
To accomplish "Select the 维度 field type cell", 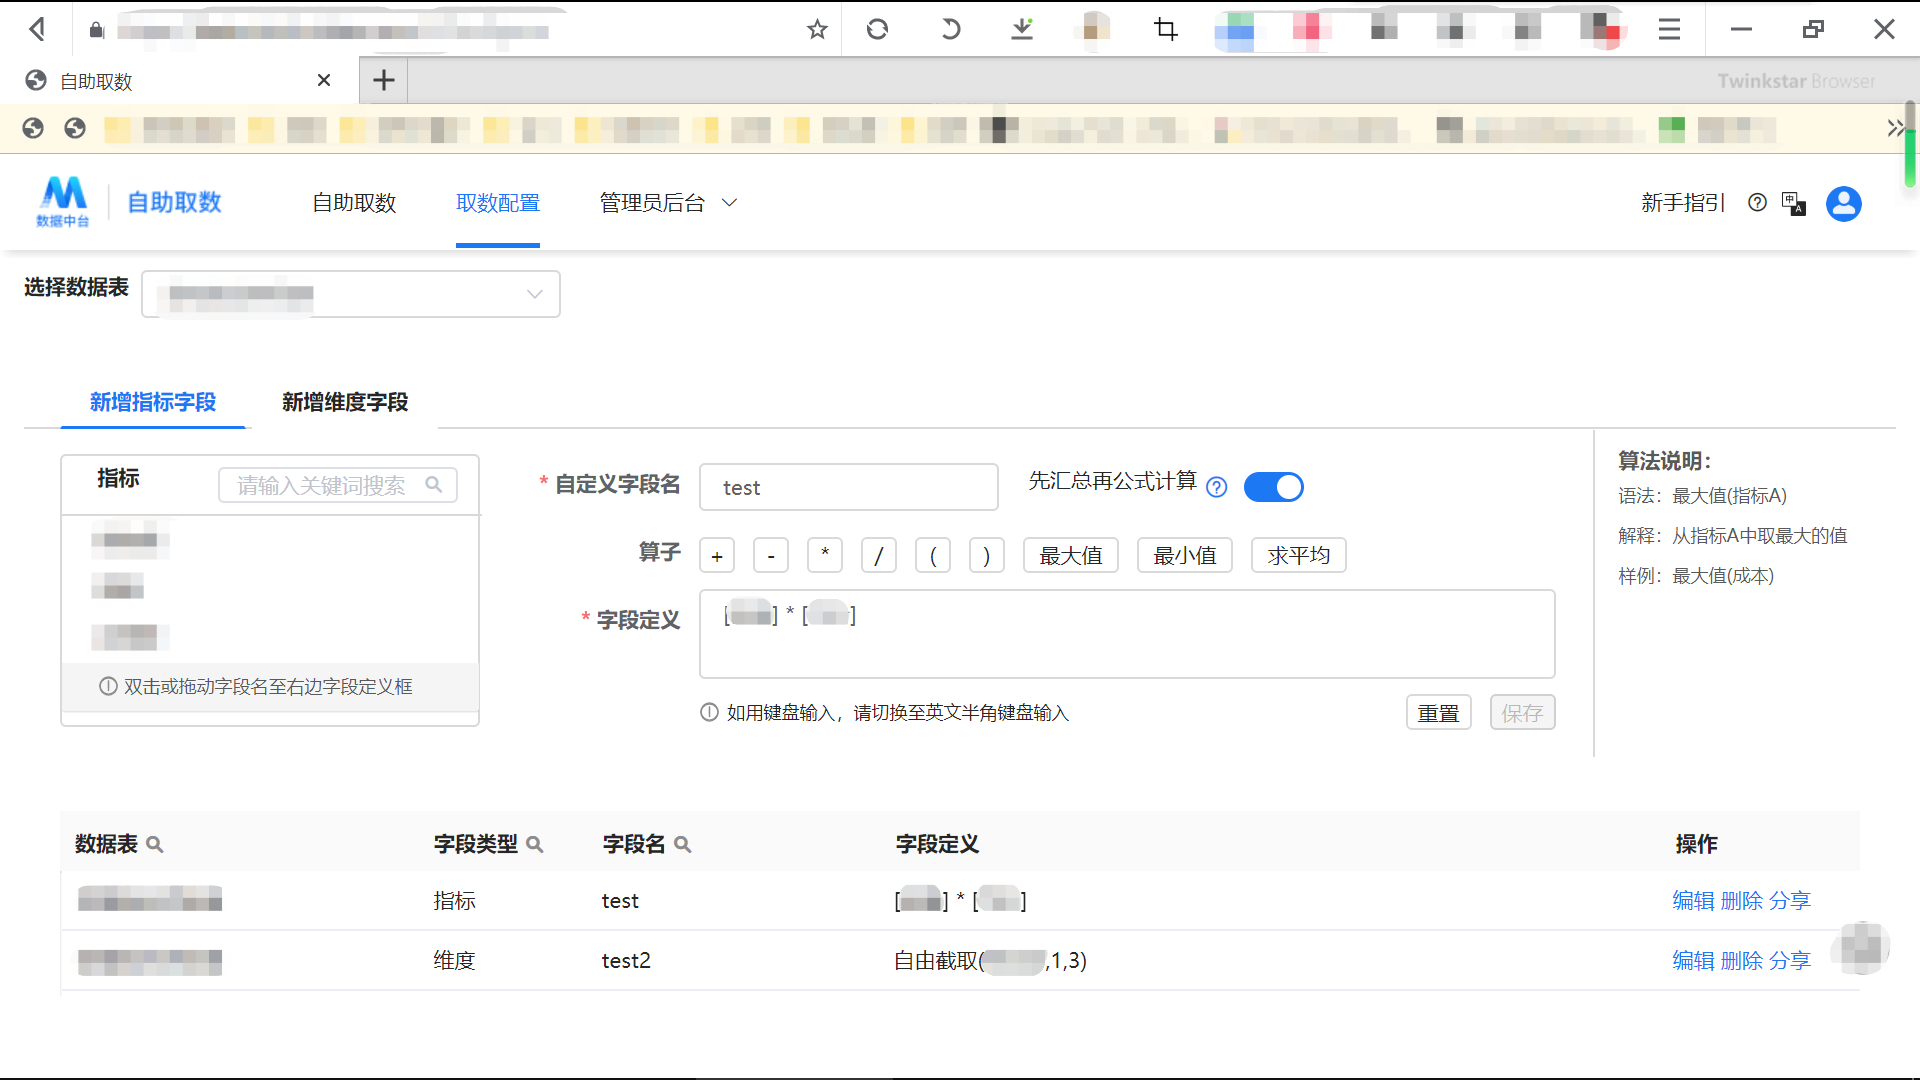I will click(454, 960).
